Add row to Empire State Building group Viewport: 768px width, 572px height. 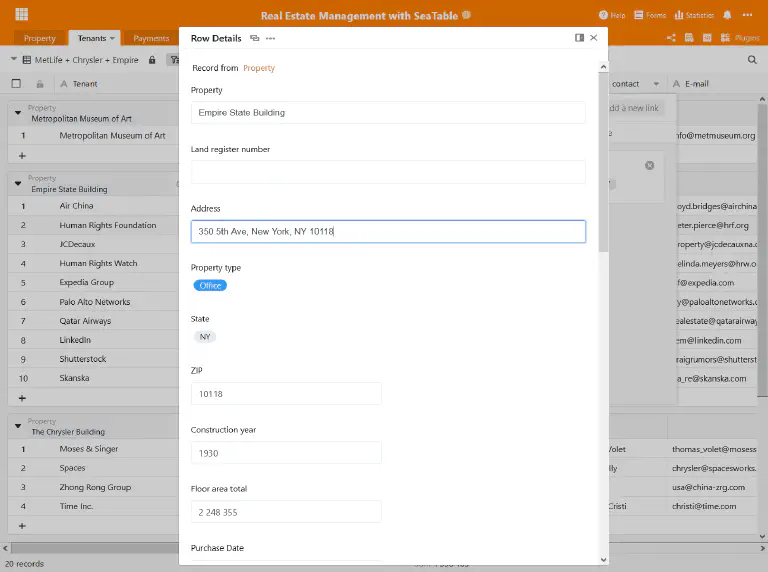(22, 398)
